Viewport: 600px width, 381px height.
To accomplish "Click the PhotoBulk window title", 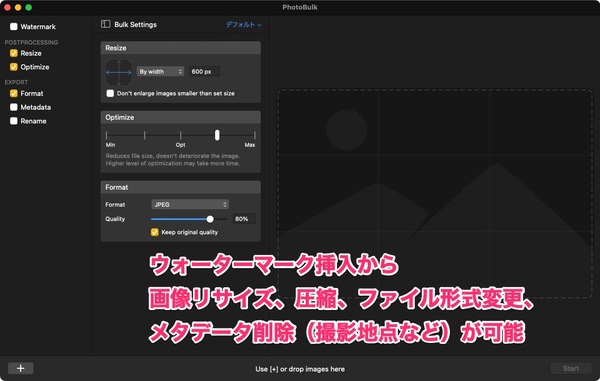I will pos(300,7).
